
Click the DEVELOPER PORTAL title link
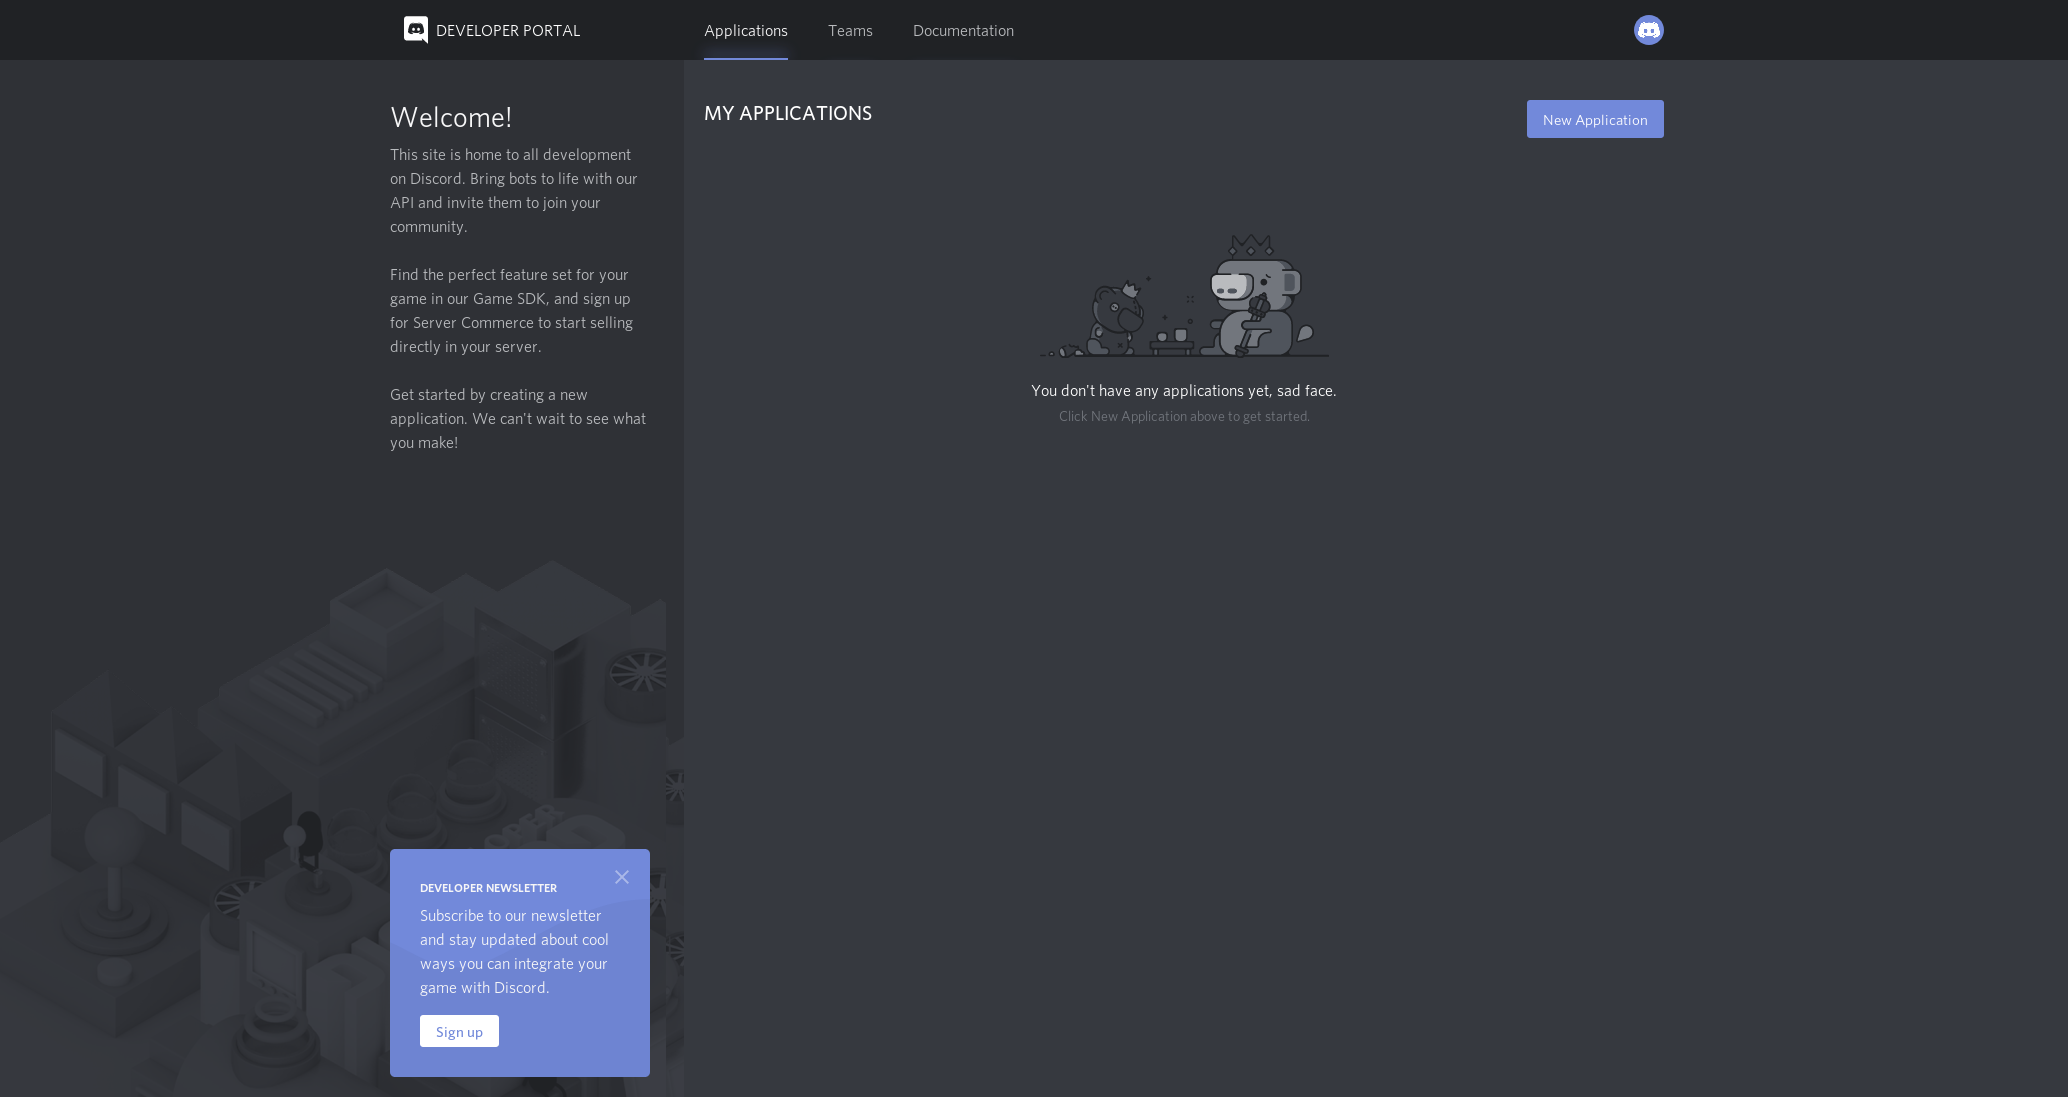coord(507,30)
